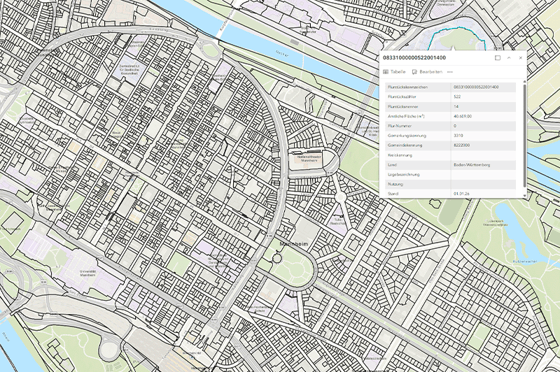Open the Tabelle view from the popup
The image size is (560, 372).
[x=394, y=72]
